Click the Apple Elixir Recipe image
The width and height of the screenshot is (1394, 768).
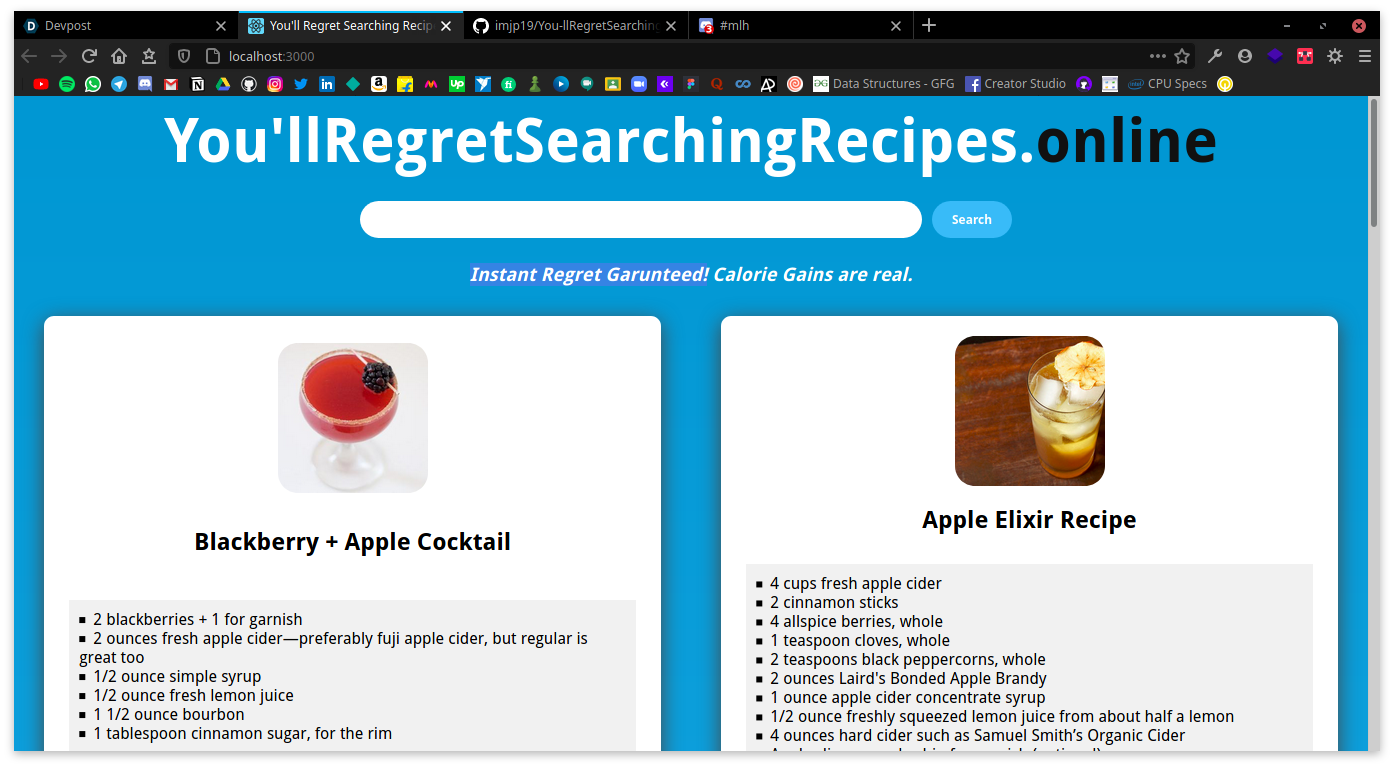[1030, 411]
